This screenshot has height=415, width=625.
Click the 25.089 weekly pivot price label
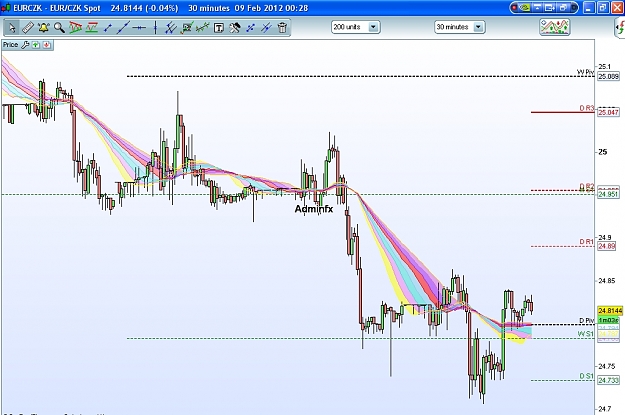608,76
